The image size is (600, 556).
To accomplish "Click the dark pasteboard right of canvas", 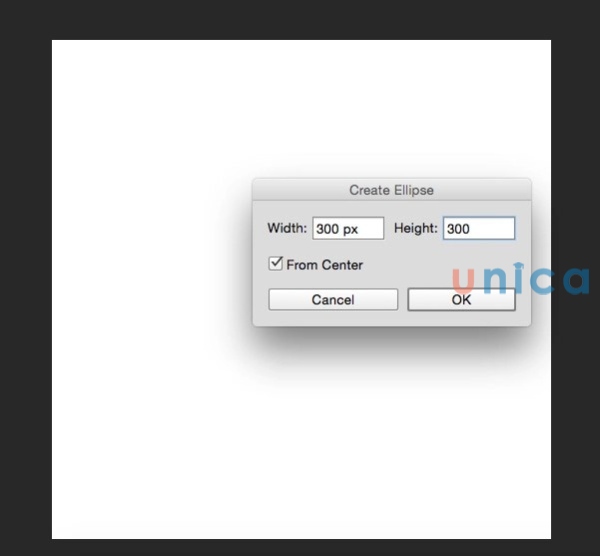I will click(576, 153).
